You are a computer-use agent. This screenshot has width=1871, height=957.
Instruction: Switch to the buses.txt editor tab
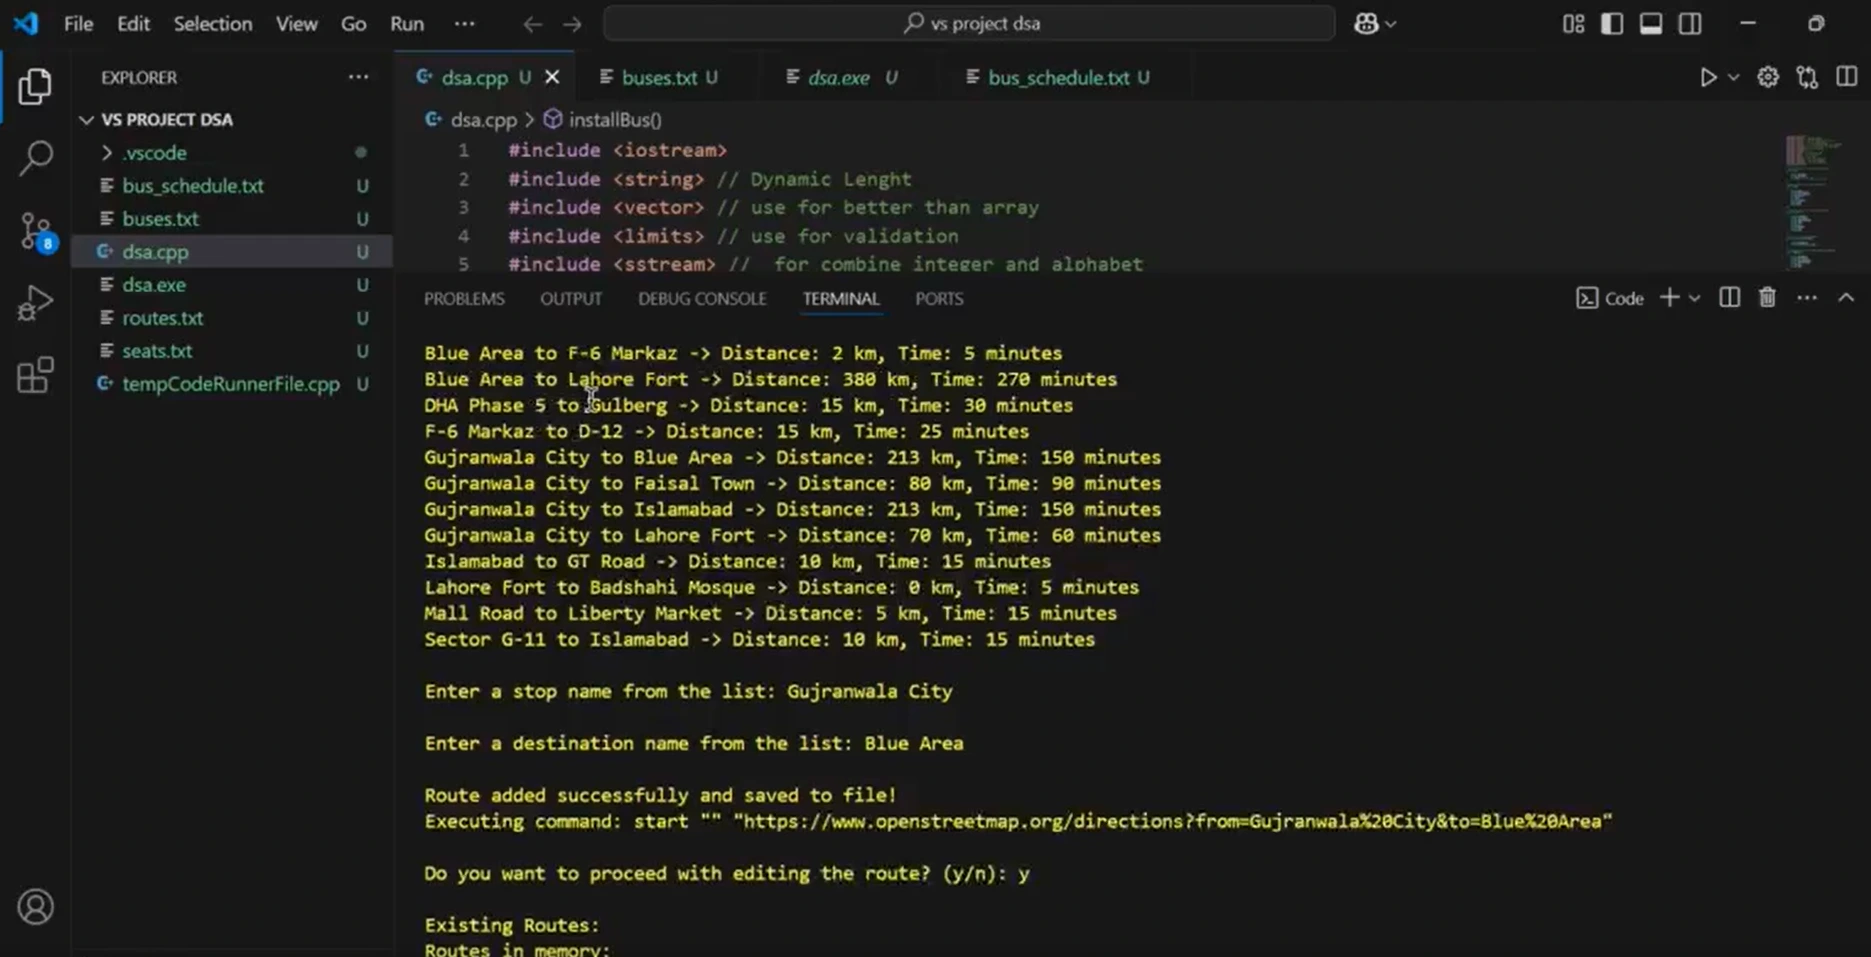(x=659, y=77)
